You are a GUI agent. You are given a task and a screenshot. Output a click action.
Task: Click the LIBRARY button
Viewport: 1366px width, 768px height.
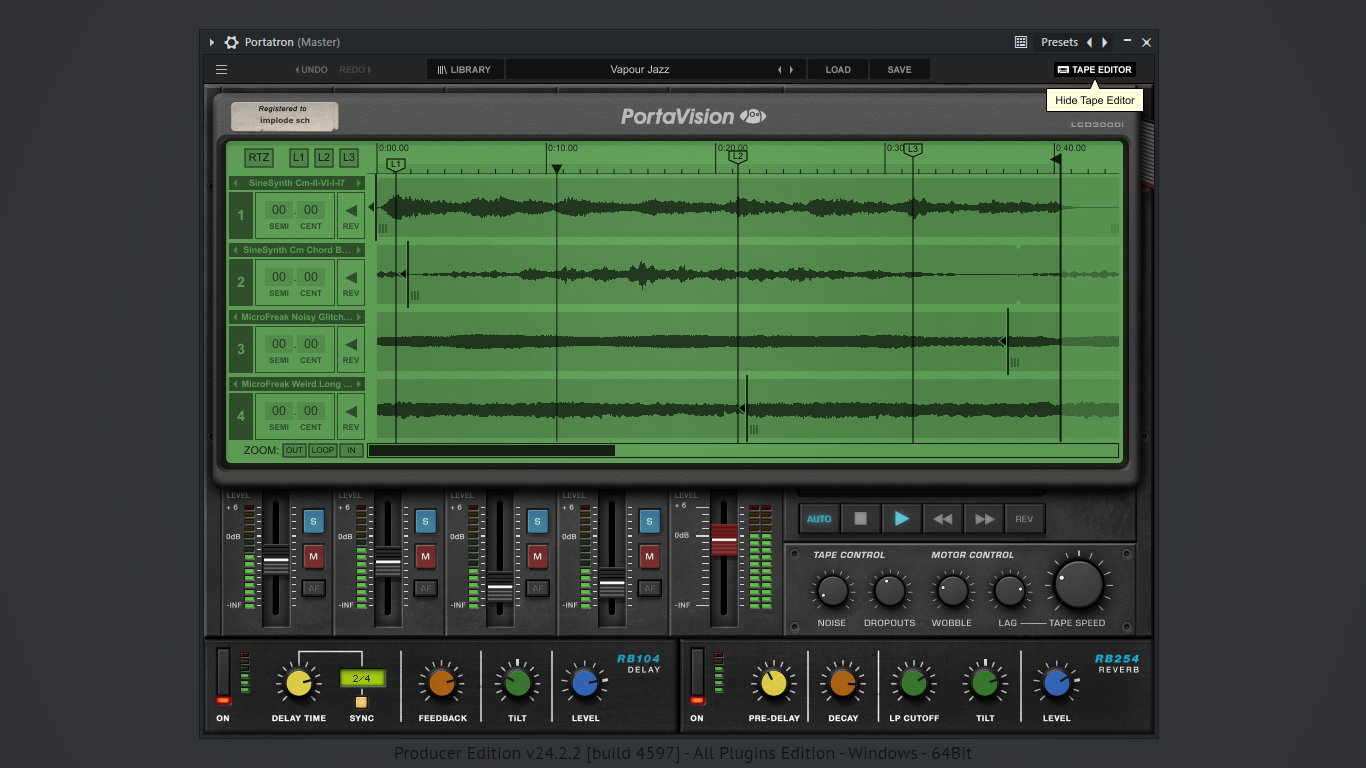pos(464,70)
